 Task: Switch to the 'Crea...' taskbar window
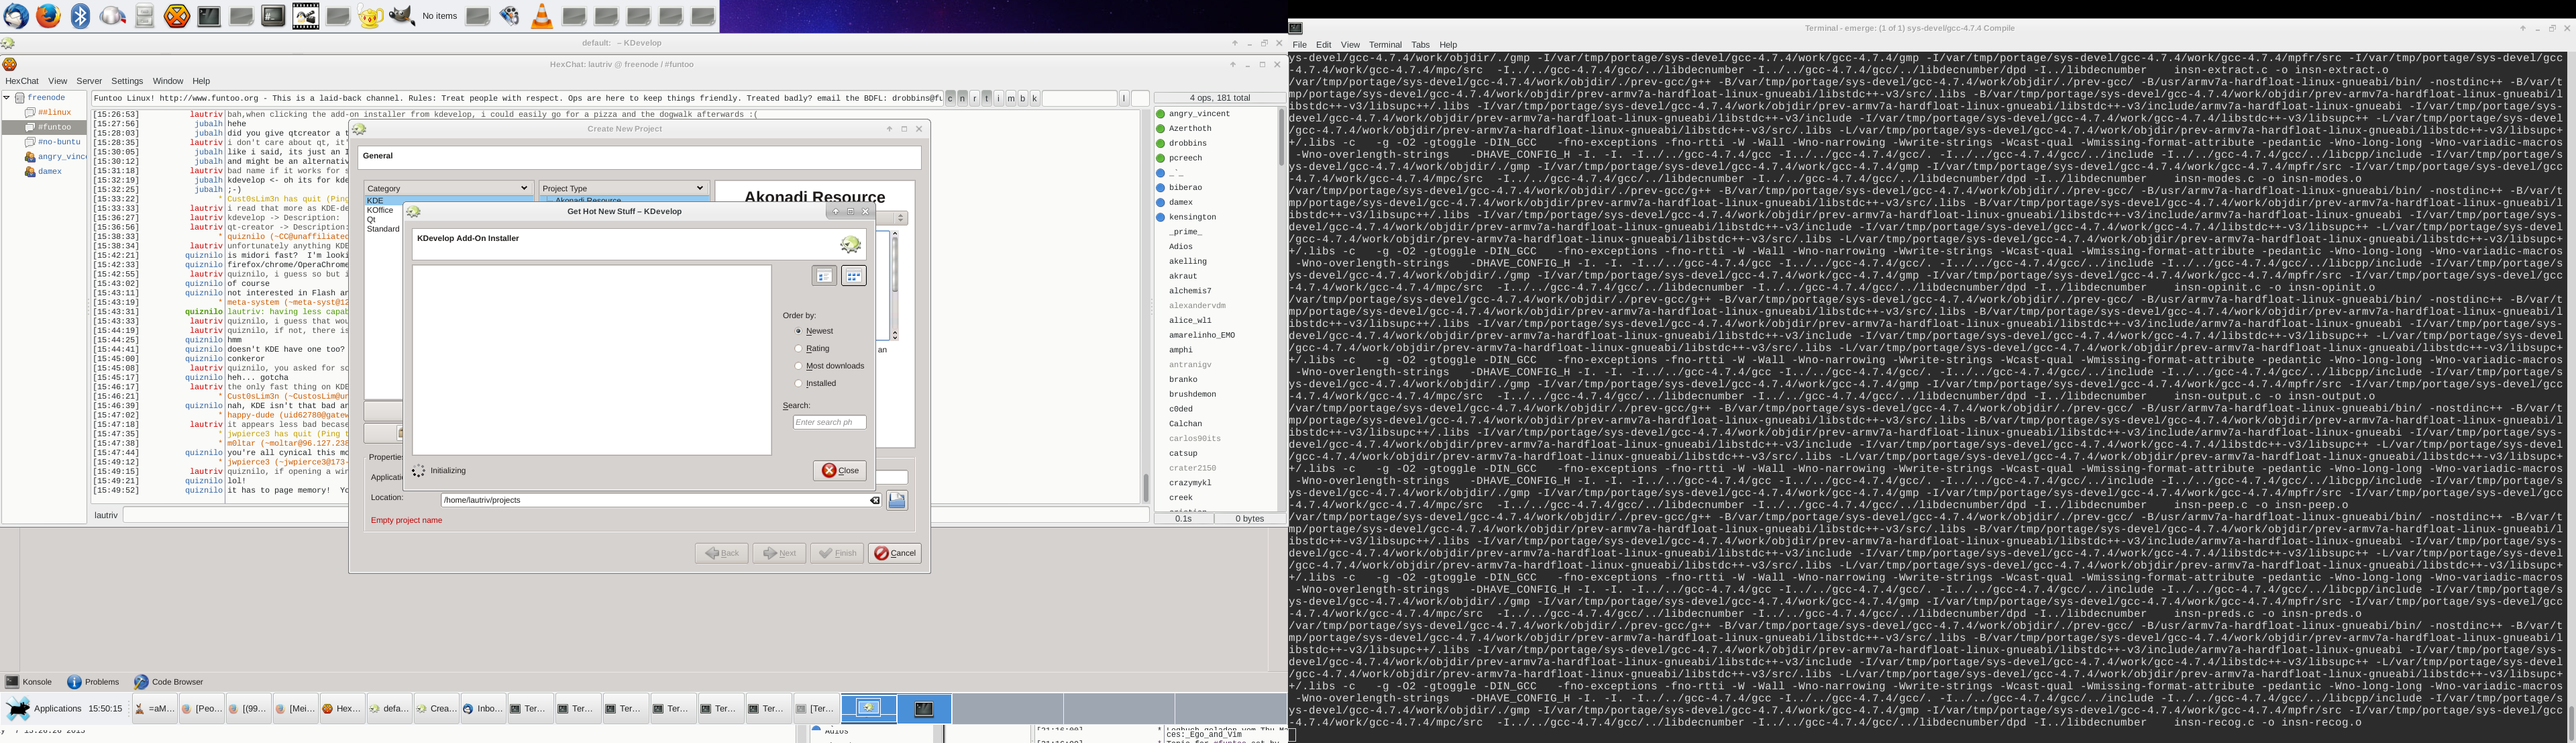coord(436,709)
